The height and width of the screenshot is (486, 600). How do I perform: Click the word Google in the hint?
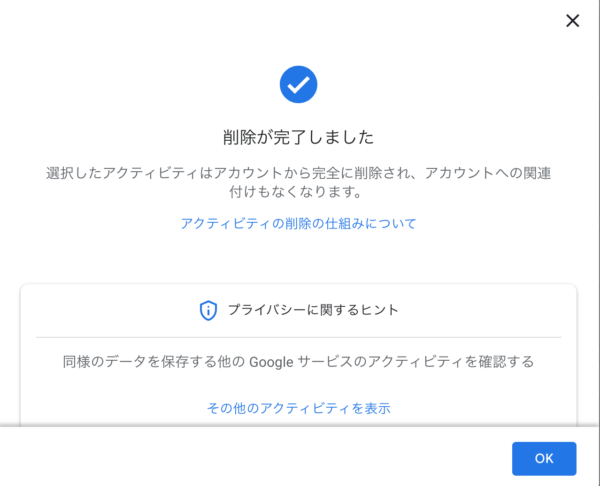pos(271,362)
